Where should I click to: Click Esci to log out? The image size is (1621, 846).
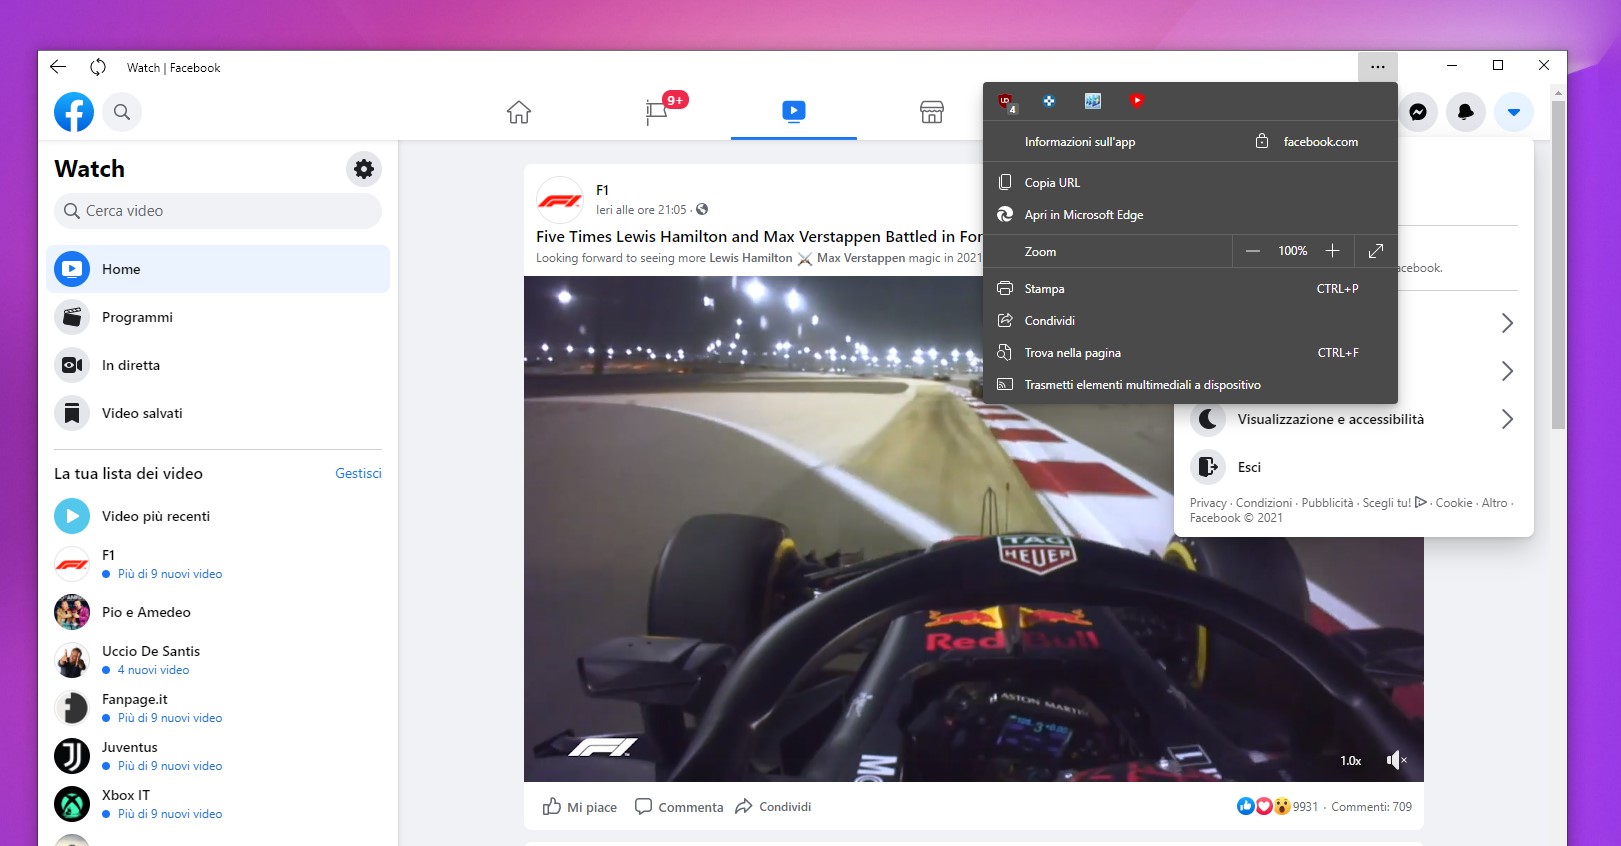pyautogui.click(x=1352, y=467)
